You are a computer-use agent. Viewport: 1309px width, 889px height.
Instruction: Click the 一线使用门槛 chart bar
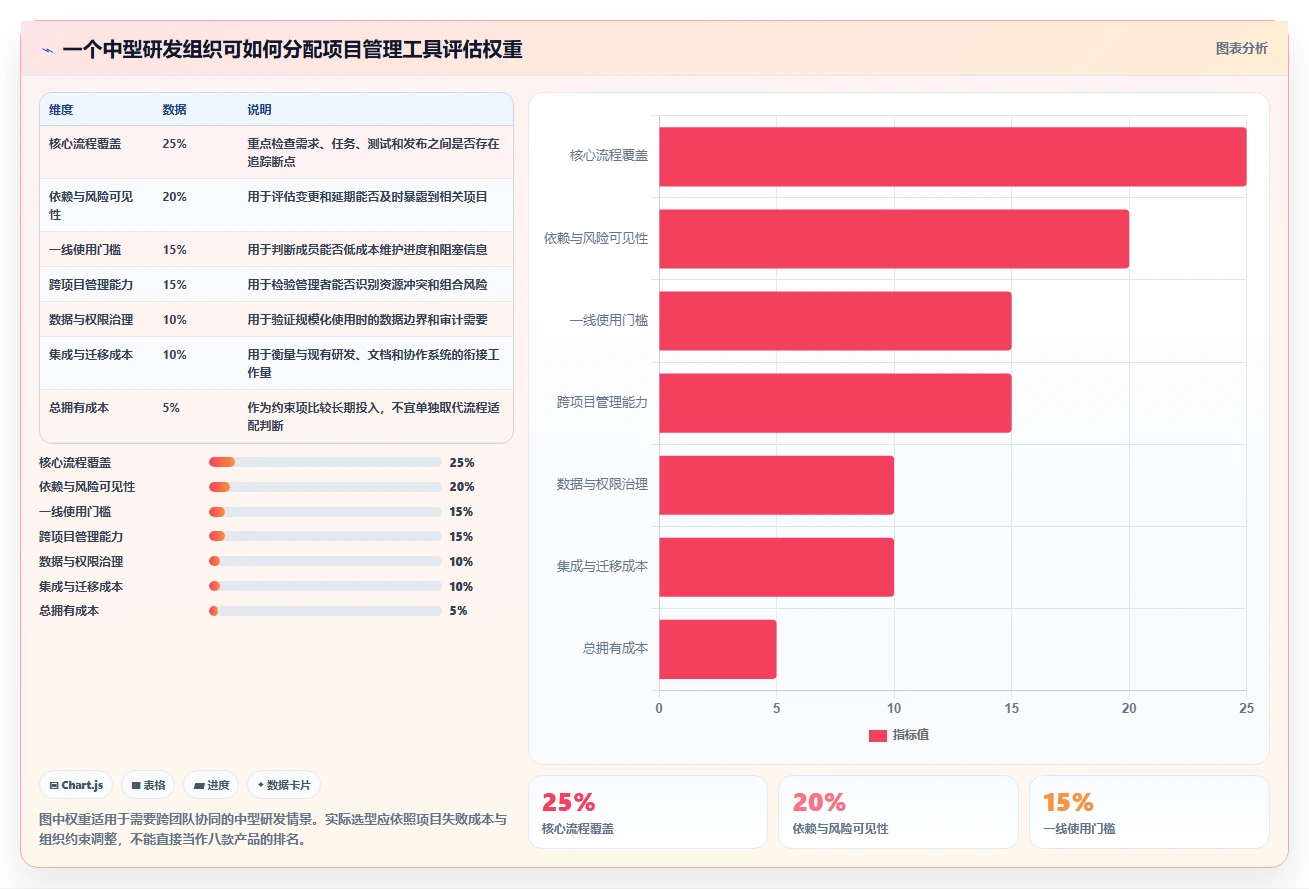coord(835,321)
